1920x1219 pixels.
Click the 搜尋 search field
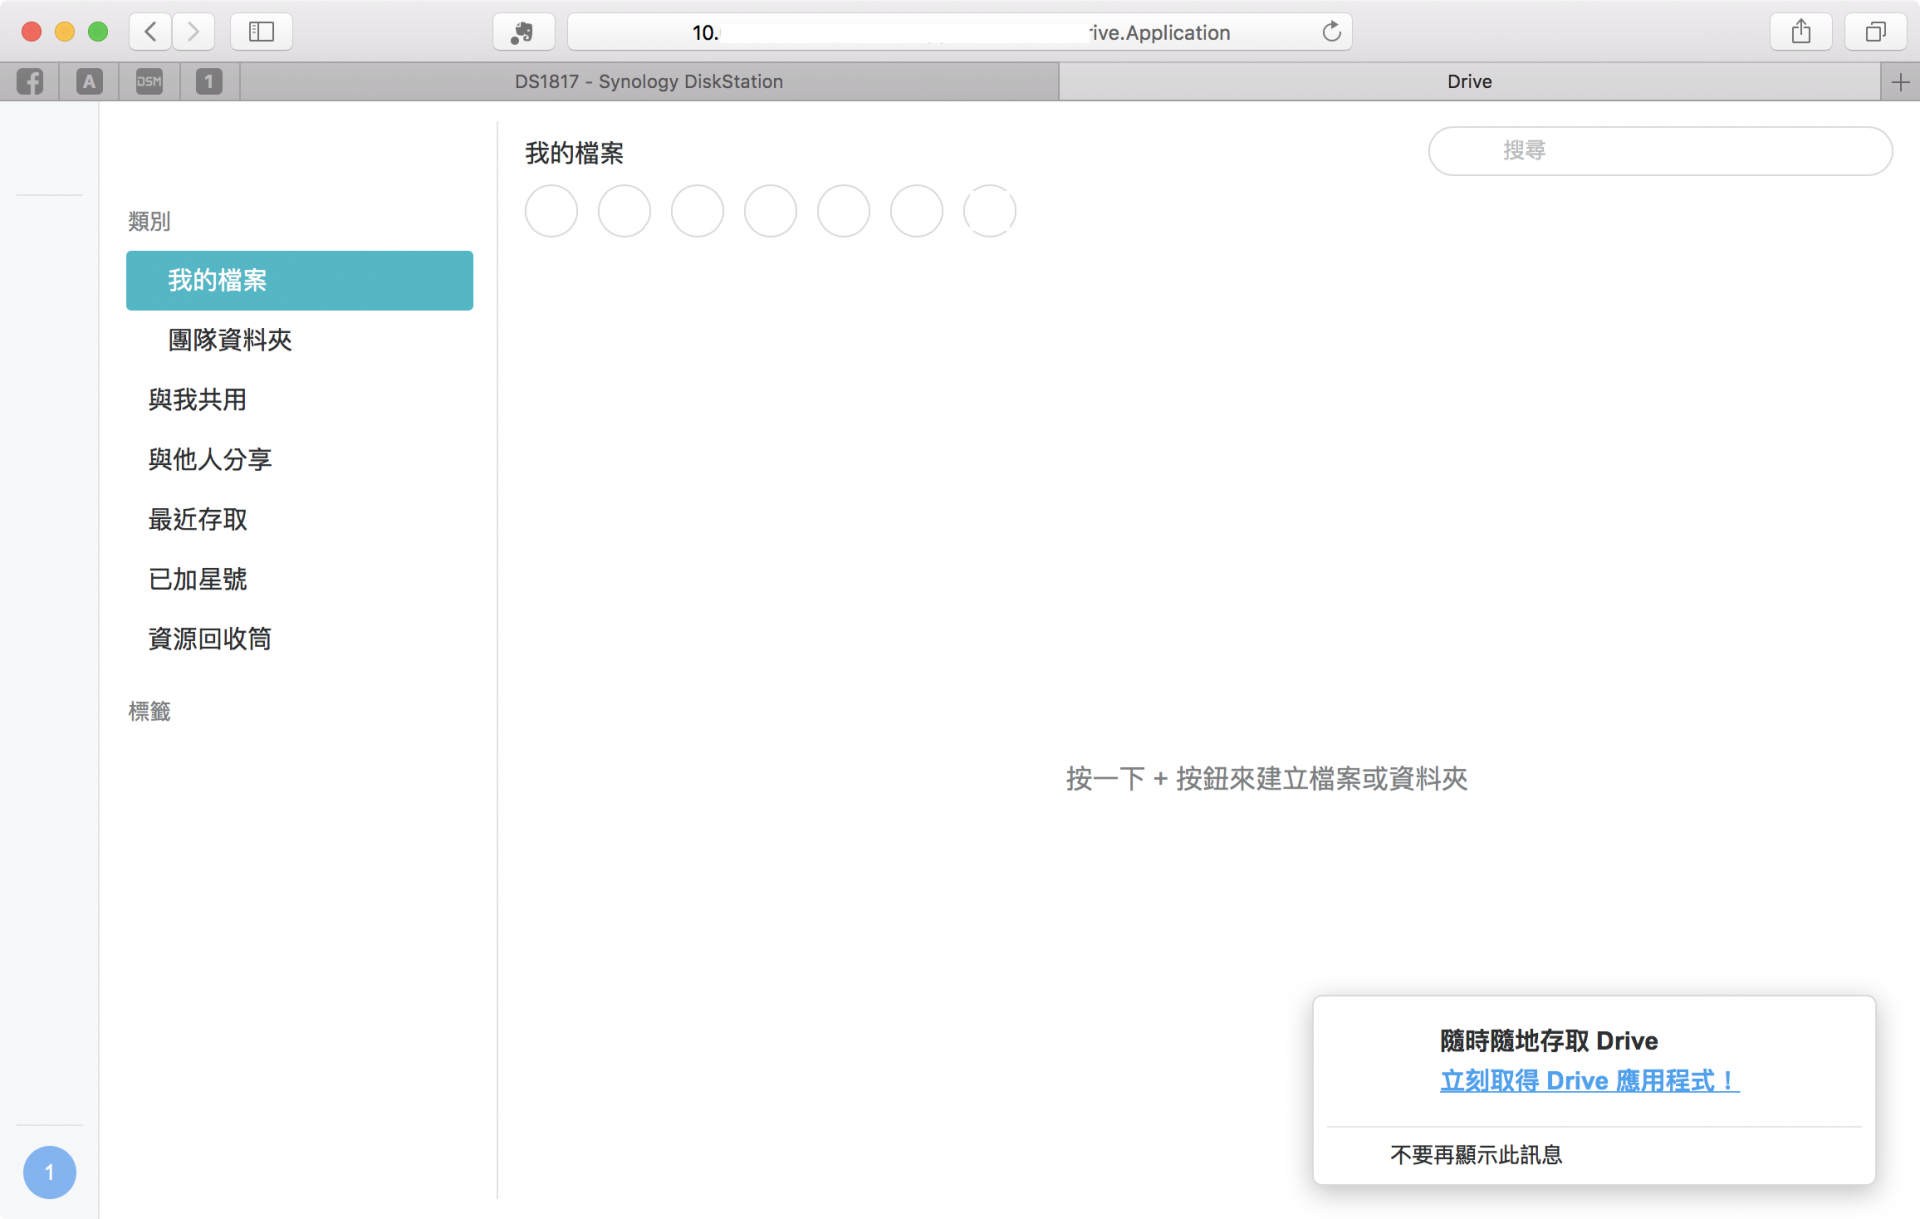(1660, 151)
